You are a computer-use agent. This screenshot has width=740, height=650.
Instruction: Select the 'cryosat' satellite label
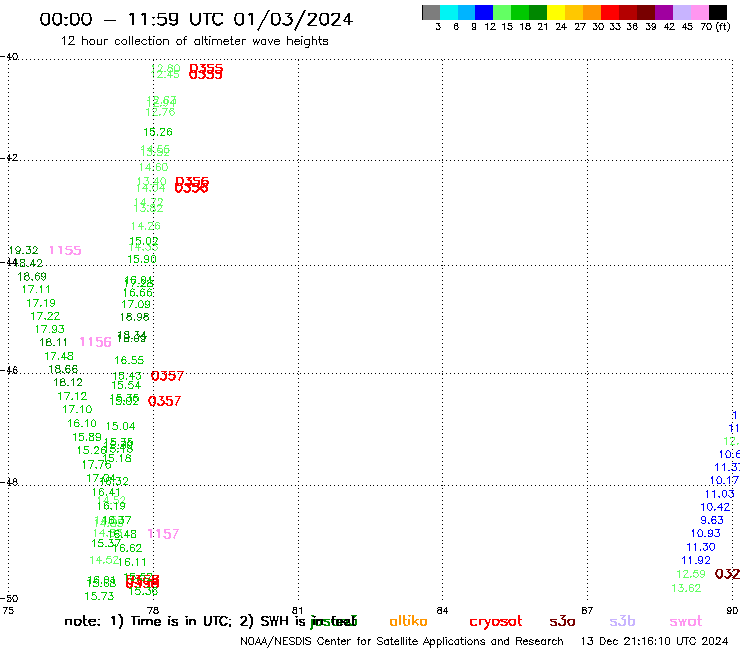[496, 621]
